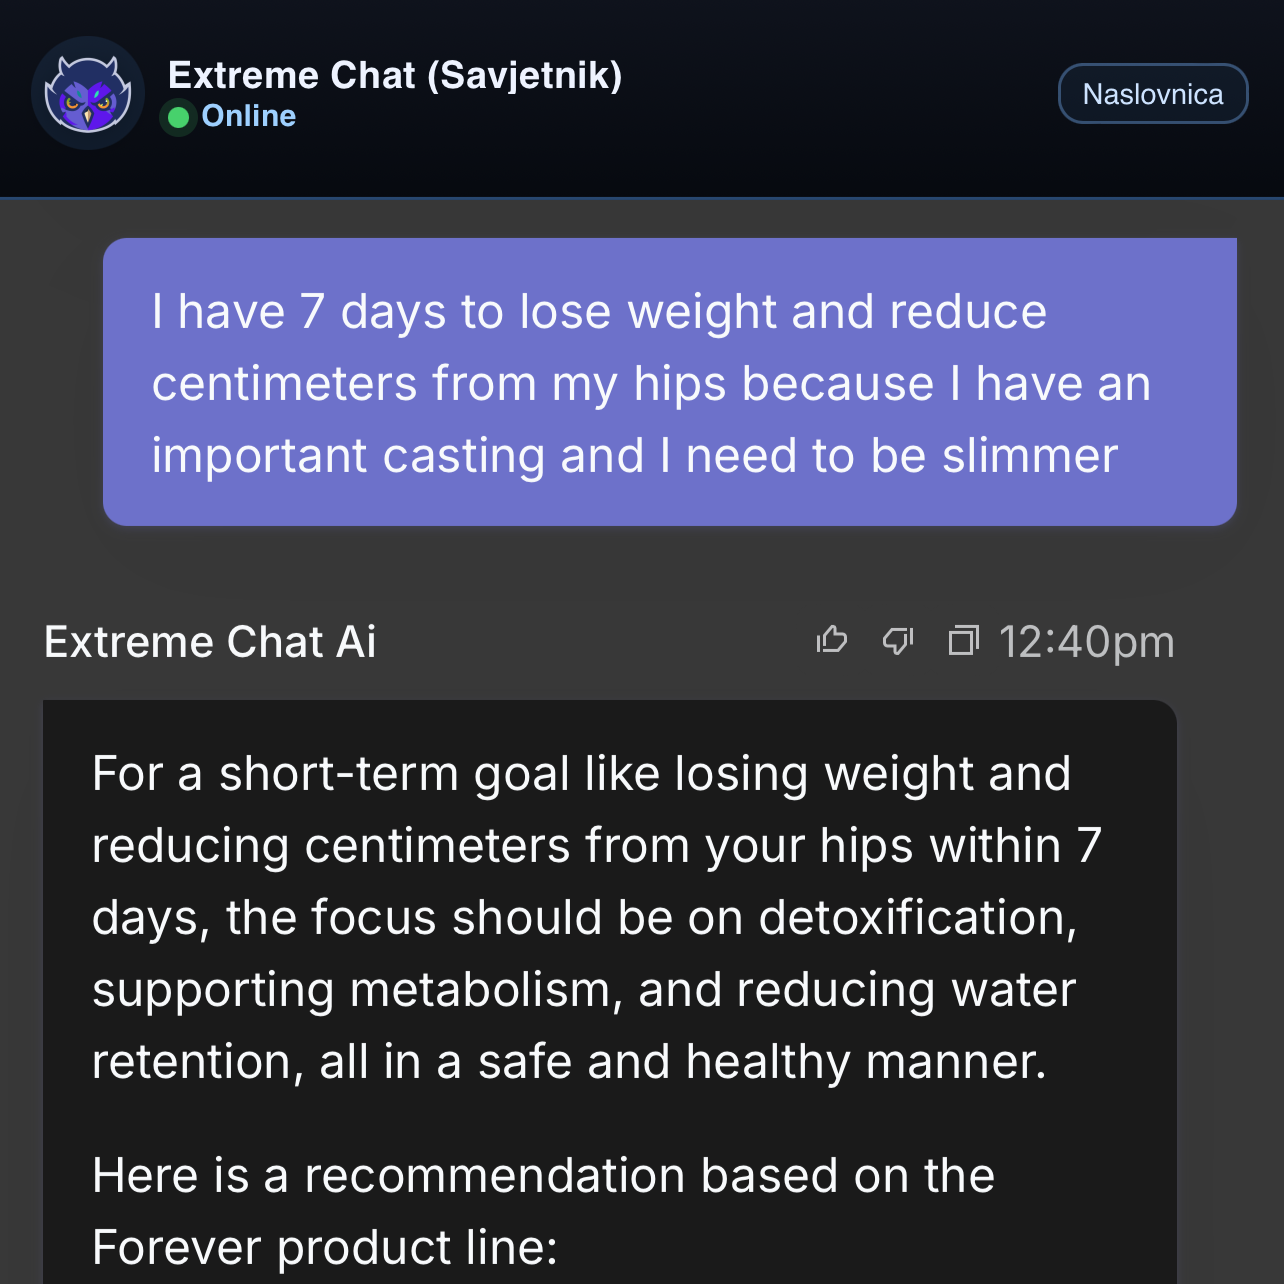
Task: Click the word detoxification in the reply
Action: [x=917, y=918]
